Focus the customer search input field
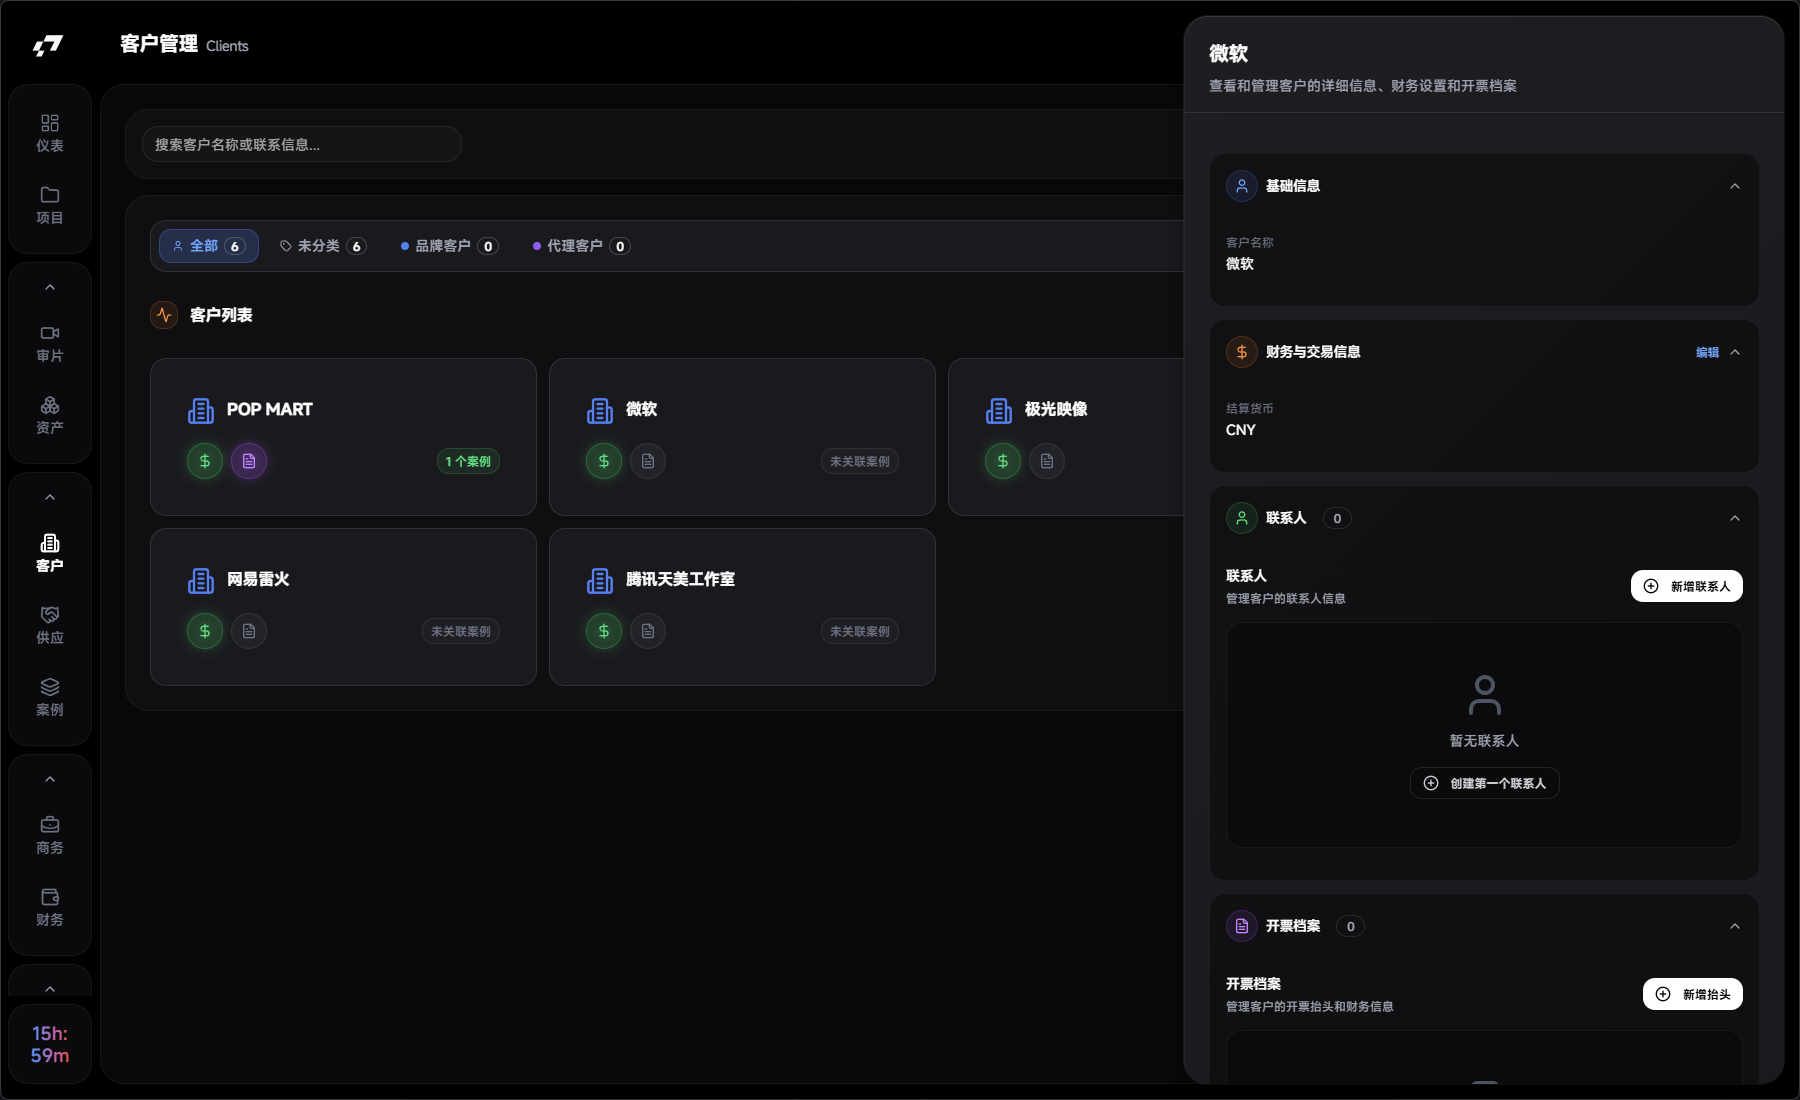The height and width of the screenshot is (1100, 1800). click(301, 145)
